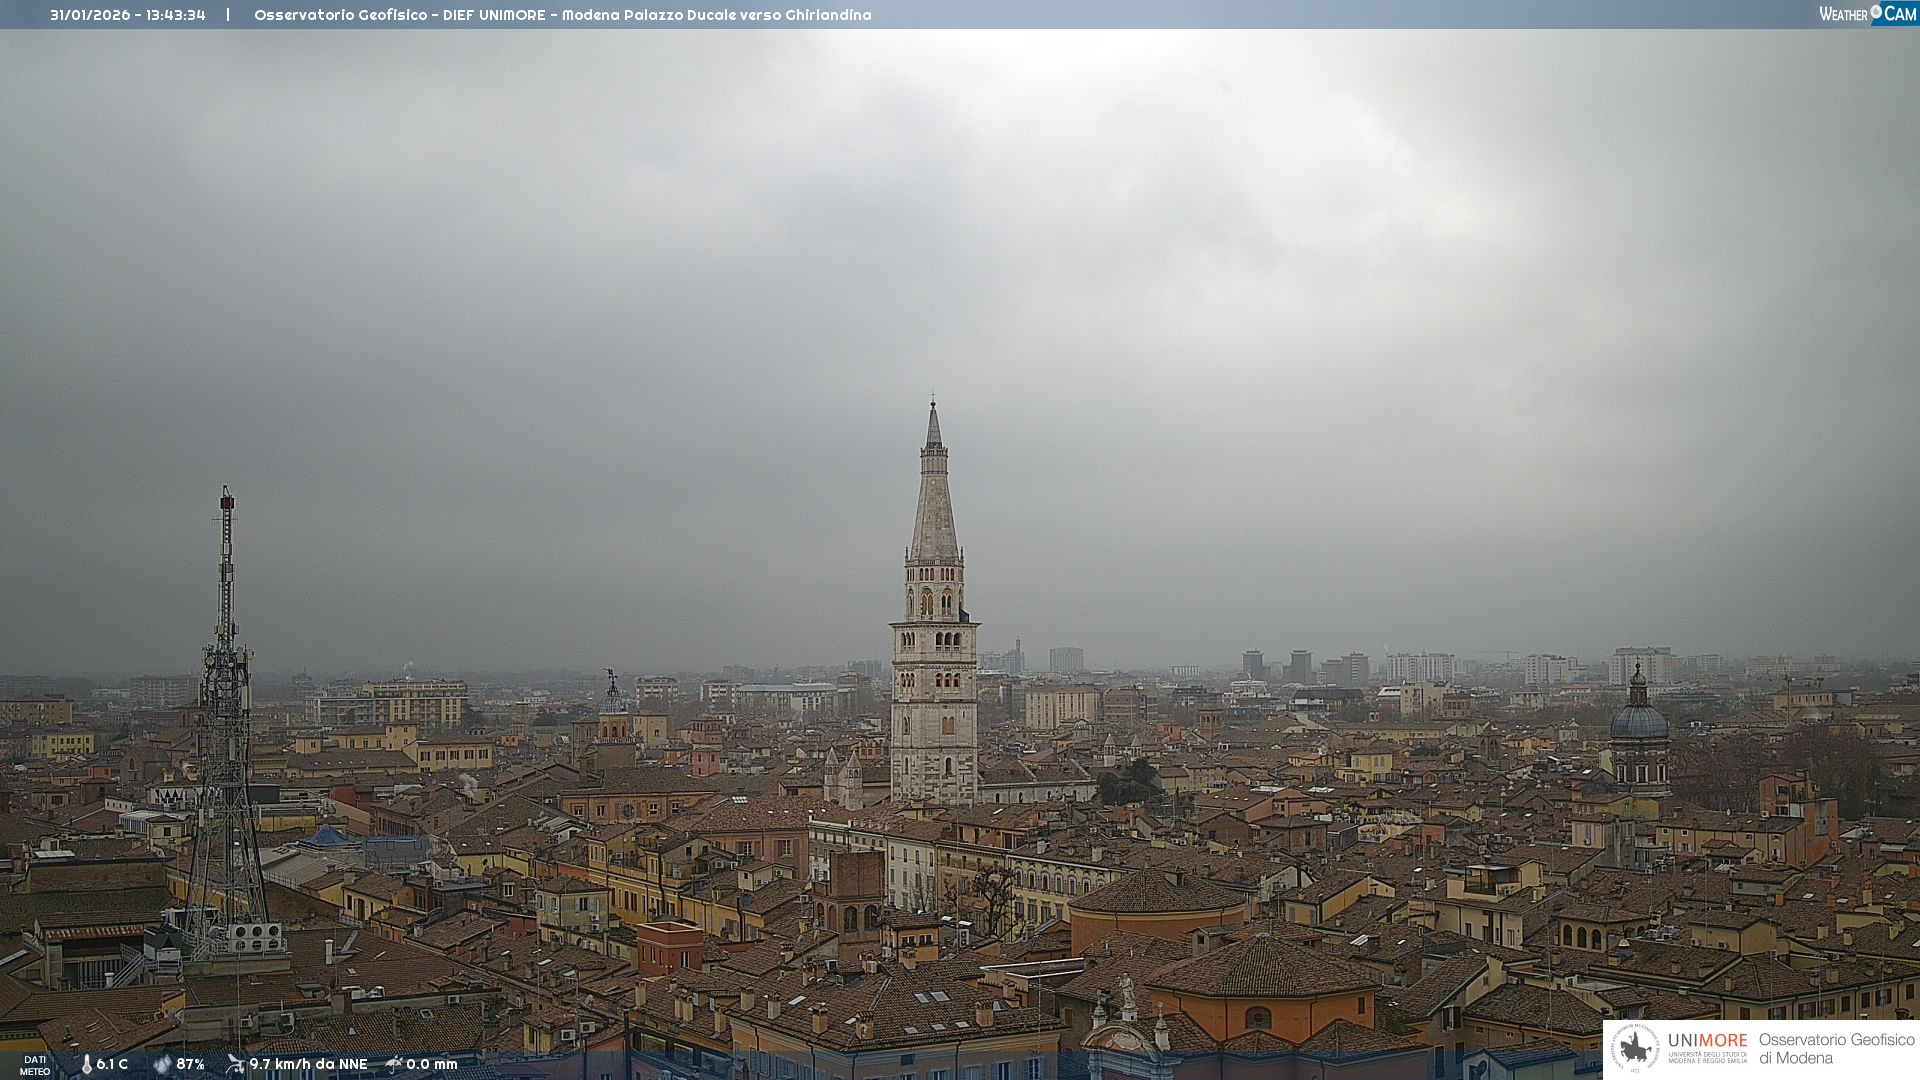1920x1080 pixels.
Task: Click the rain umbrella precipitation icon
Action: (x=394, y=1064)
